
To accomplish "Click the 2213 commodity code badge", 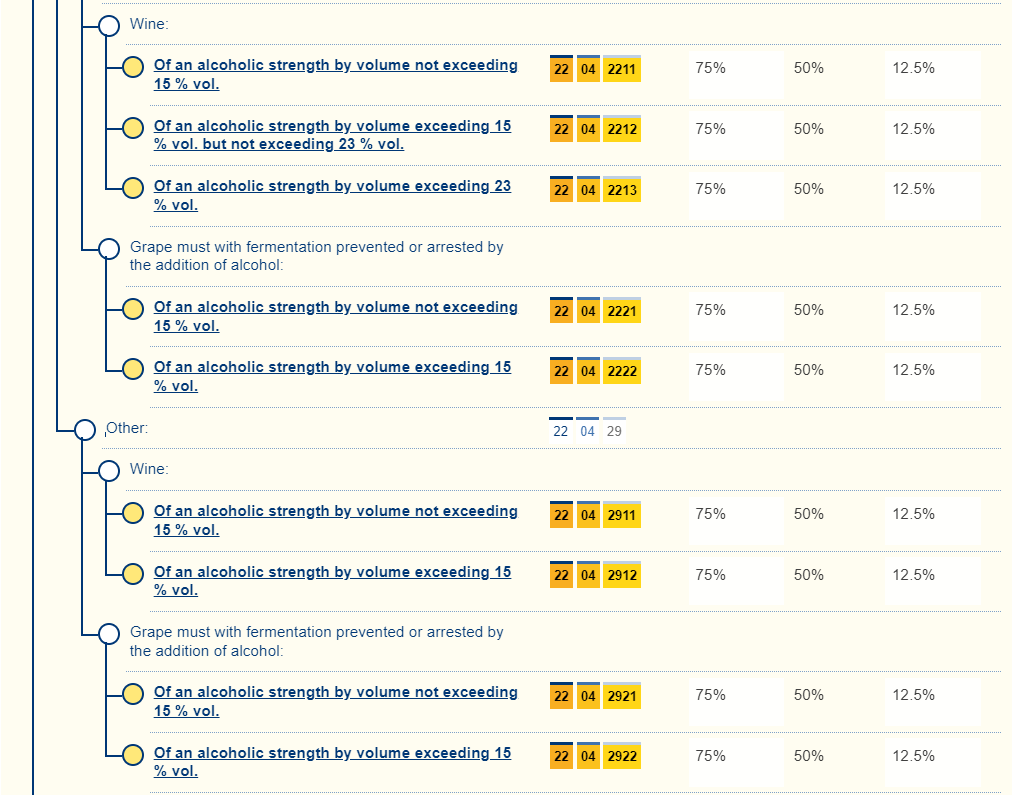I will tap(621, 190).
